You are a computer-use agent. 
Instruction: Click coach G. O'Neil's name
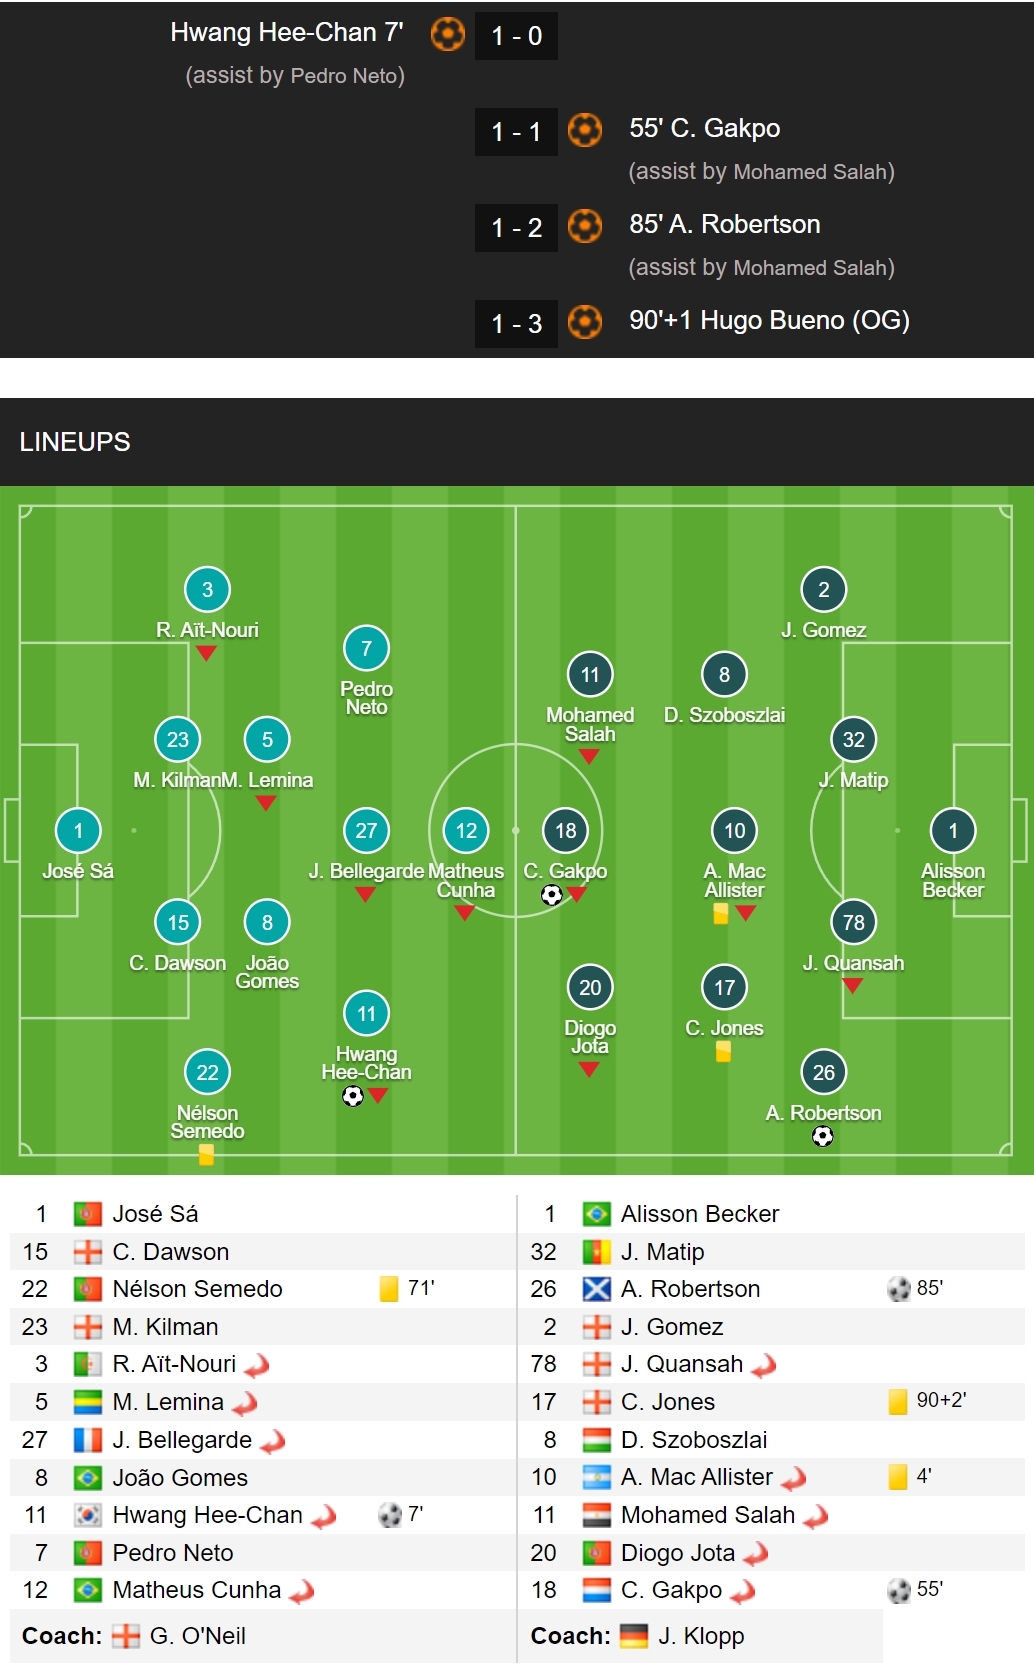(x=198, y=1636)
